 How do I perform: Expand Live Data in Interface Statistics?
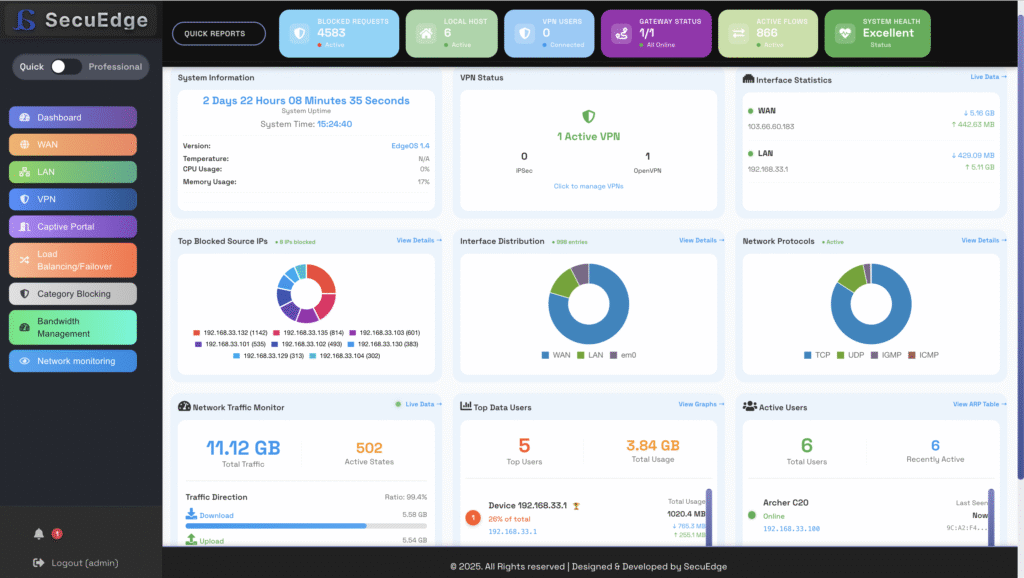(x=988, y=77)
